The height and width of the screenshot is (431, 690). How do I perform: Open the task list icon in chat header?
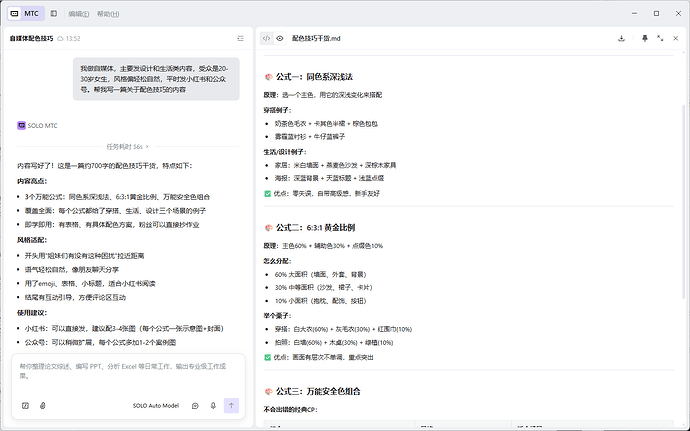tap(240, 39)
